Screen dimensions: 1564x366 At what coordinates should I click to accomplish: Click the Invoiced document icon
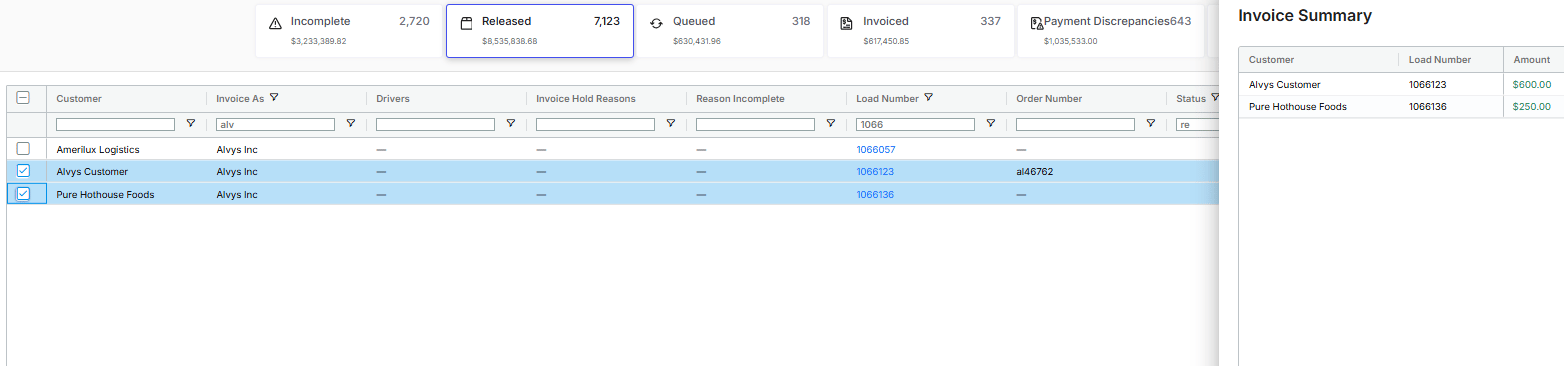click(846, 23)
